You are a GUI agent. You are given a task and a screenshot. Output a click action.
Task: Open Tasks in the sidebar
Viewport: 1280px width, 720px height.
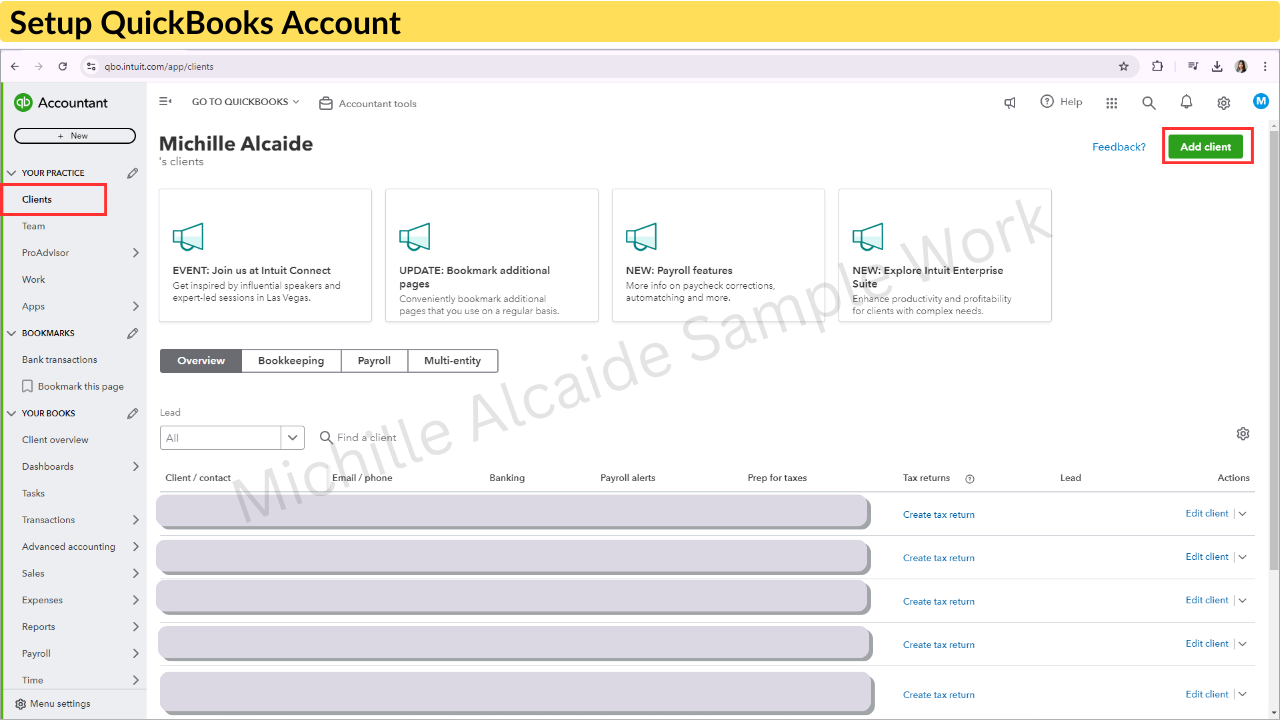pyautogui.click(x=34, y=493)
